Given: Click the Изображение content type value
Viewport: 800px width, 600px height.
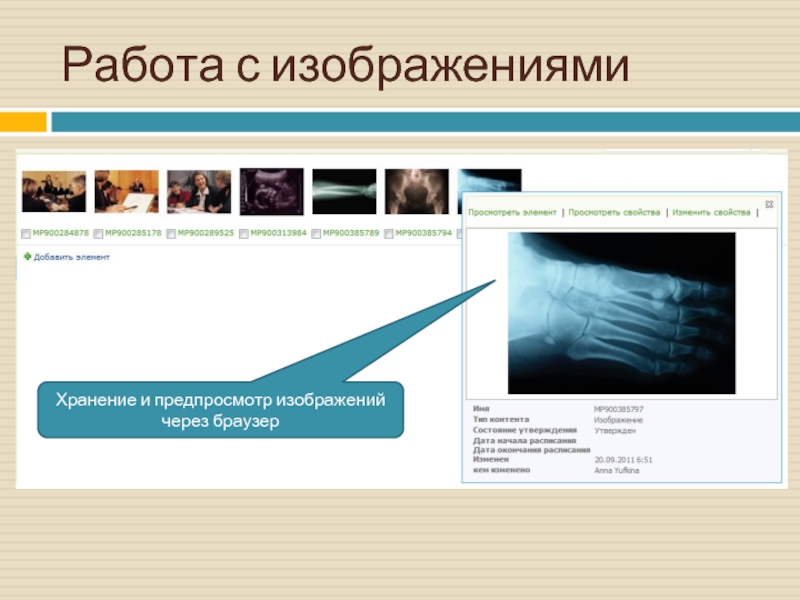Looking at the screenshot, I should (618, 420).
